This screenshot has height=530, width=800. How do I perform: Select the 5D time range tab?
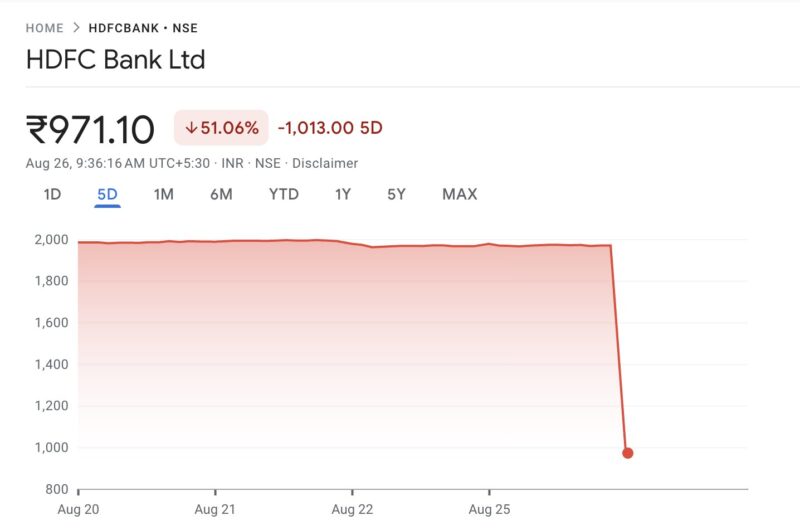(x=107, y=194)
